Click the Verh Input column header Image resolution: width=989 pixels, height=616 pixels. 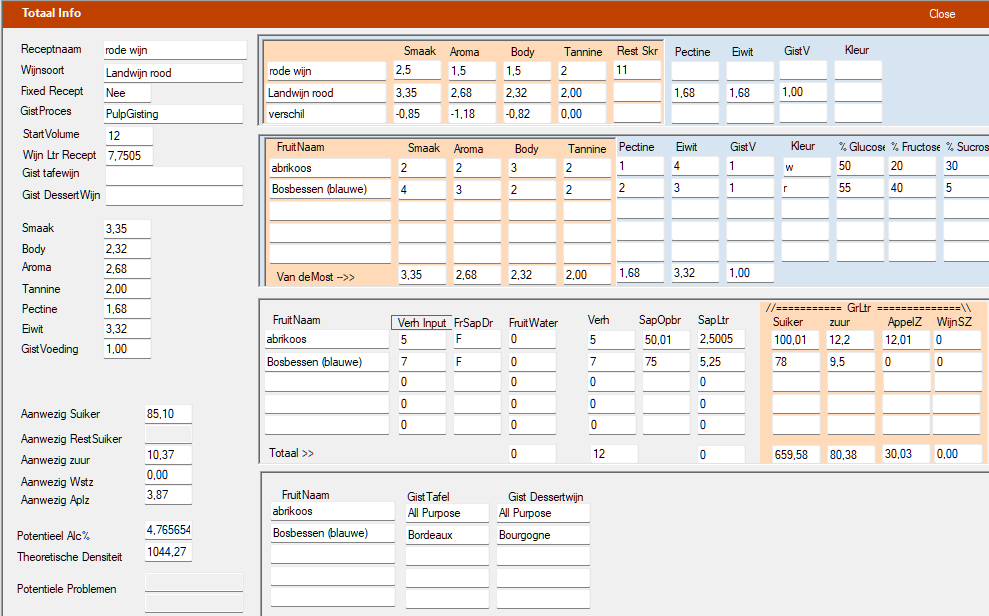tap(422, 322)
